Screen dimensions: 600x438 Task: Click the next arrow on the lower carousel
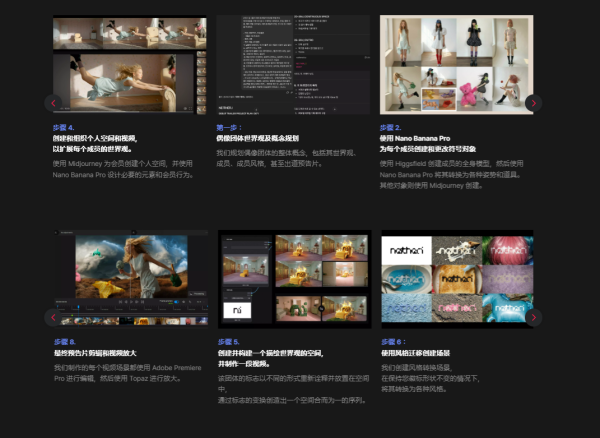533,318
